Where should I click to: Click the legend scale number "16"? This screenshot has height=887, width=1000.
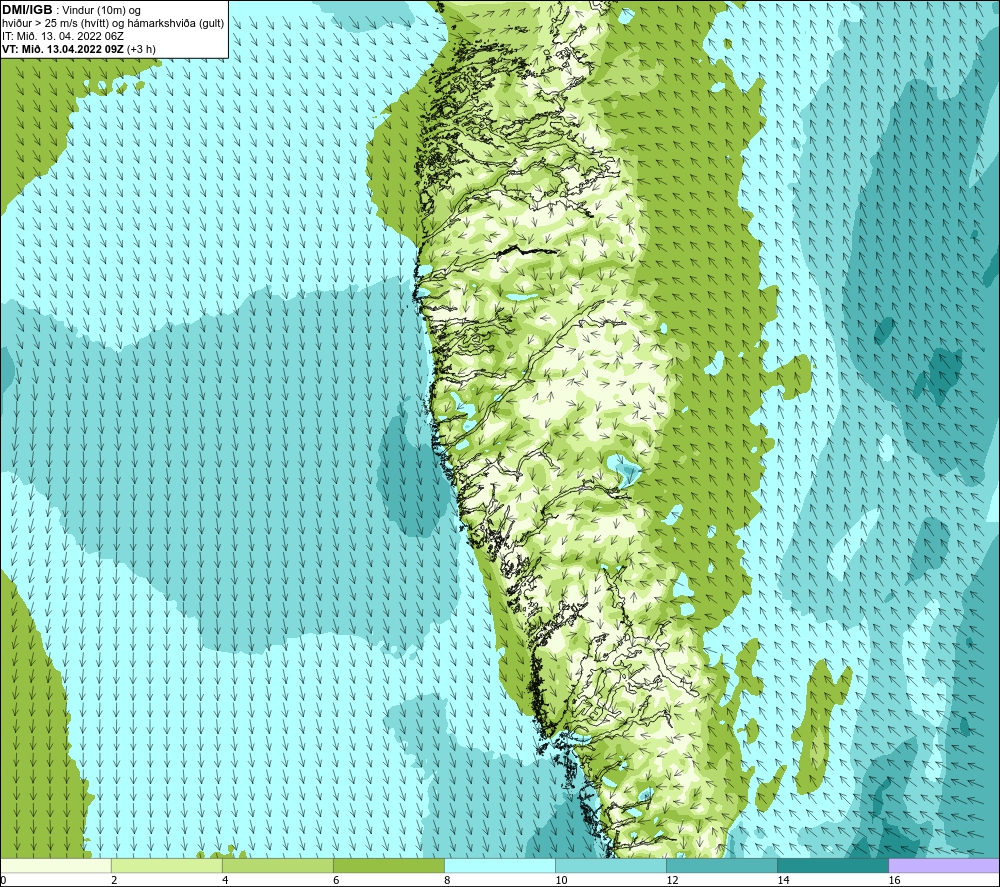click(894, 880)
